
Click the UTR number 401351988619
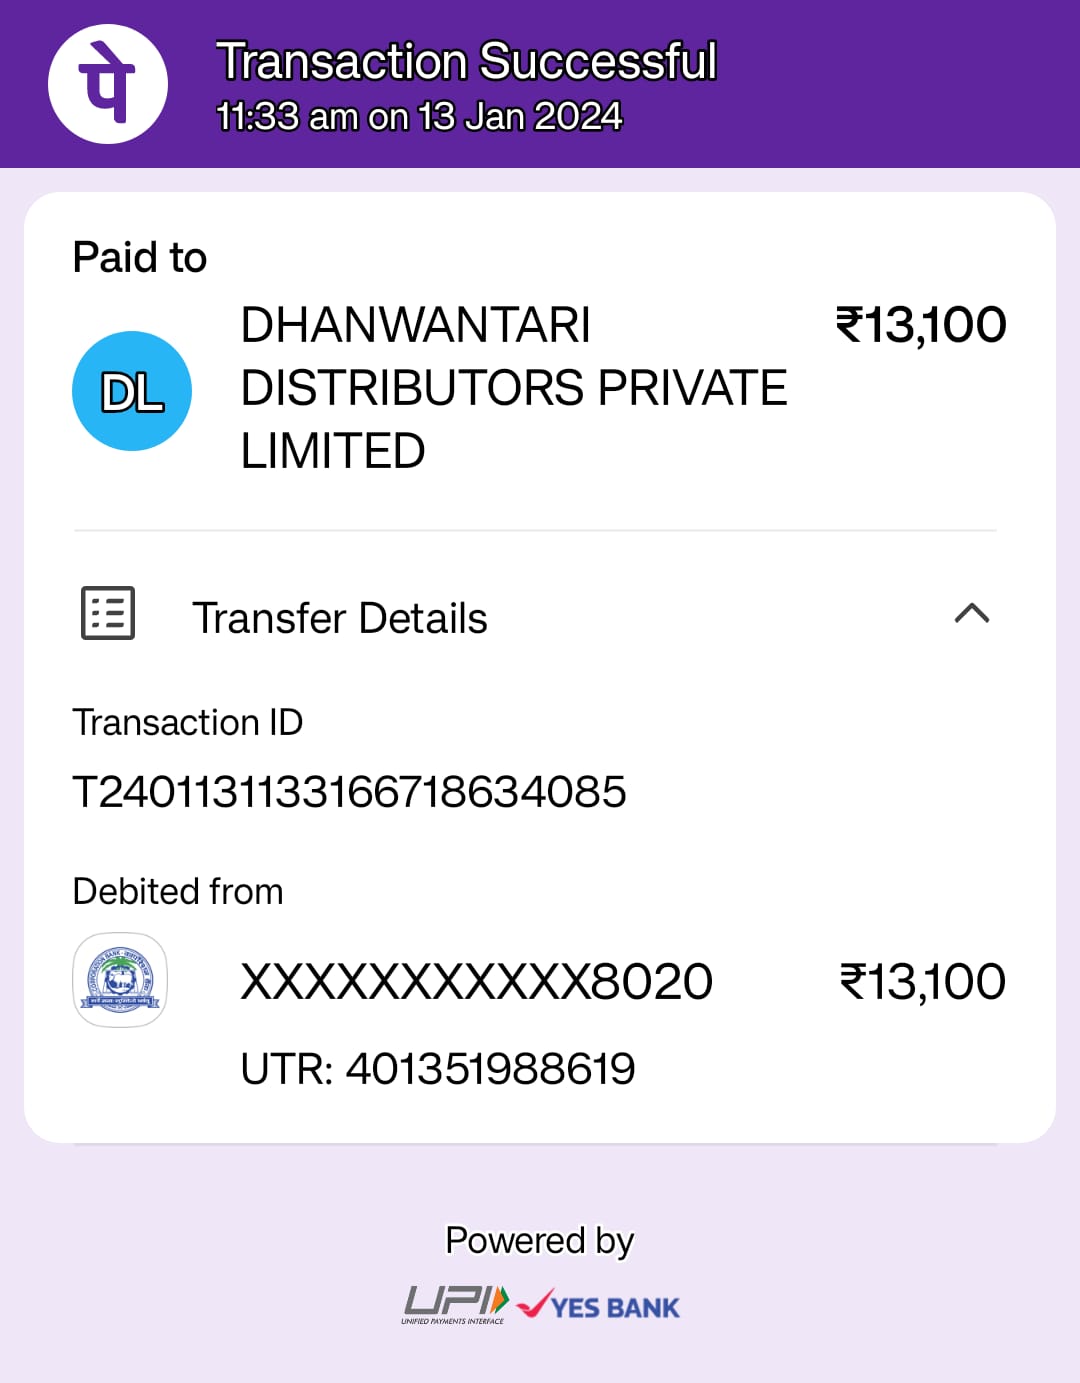[490, 1069]
